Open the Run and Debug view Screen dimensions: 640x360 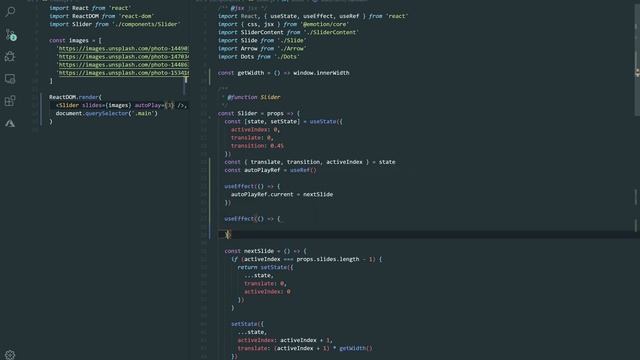(10, 56)
